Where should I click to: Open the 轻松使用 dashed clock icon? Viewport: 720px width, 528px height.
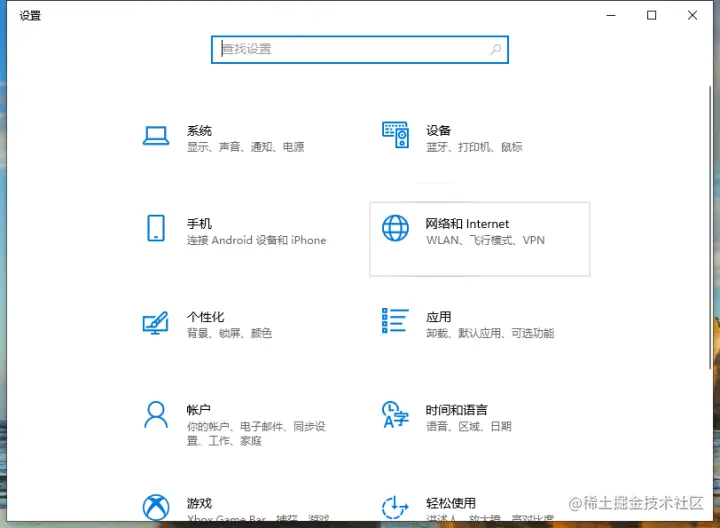395,507
